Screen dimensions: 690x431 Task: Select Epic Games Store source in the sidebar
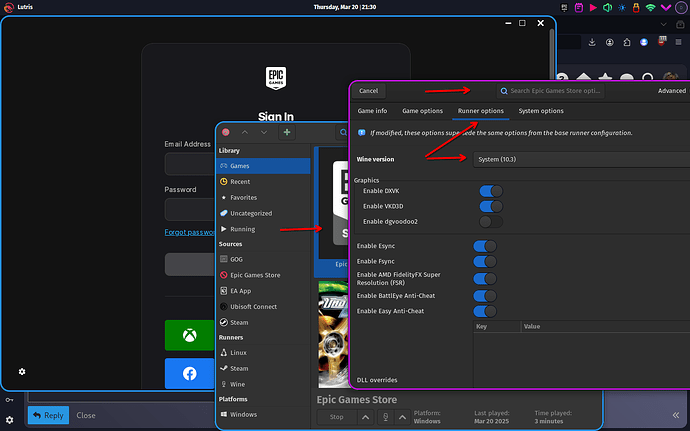(263, 275)
